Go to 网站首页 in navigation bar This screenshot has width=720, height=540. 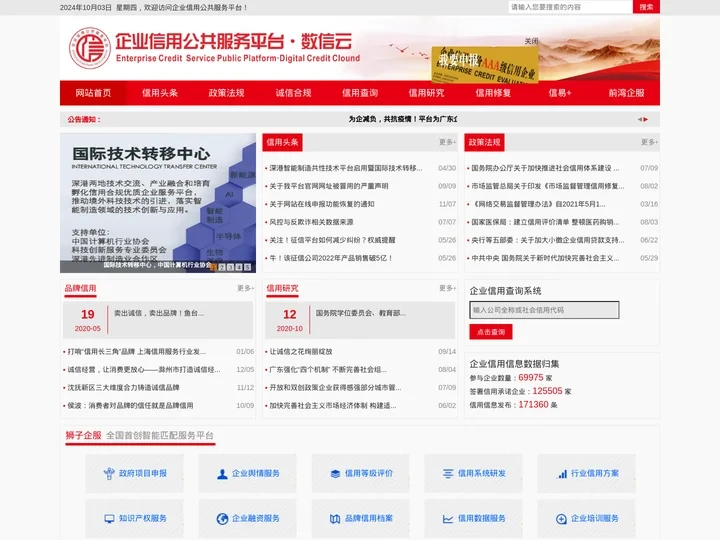tap(93, 93)
